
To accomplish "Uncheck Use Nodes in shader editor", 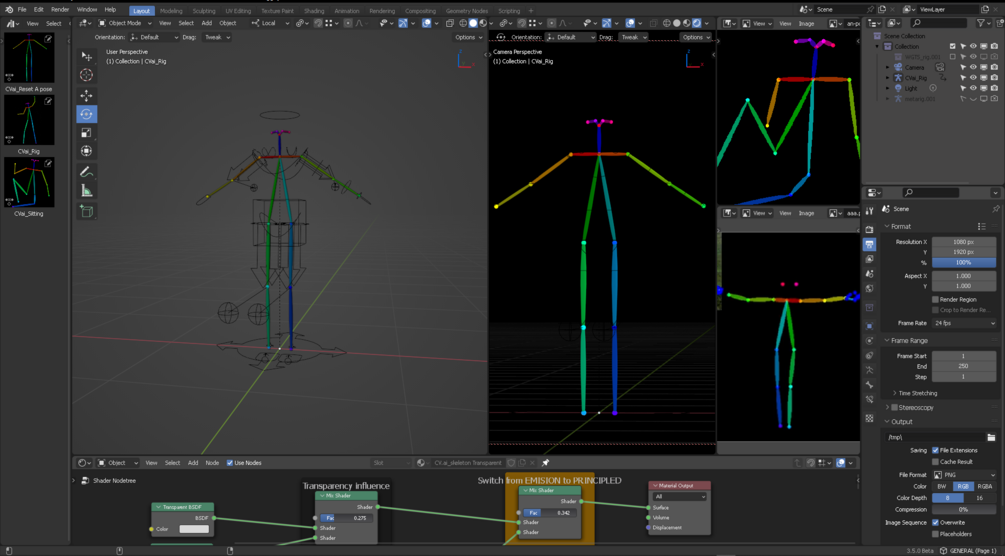I will tap(230, 463).
